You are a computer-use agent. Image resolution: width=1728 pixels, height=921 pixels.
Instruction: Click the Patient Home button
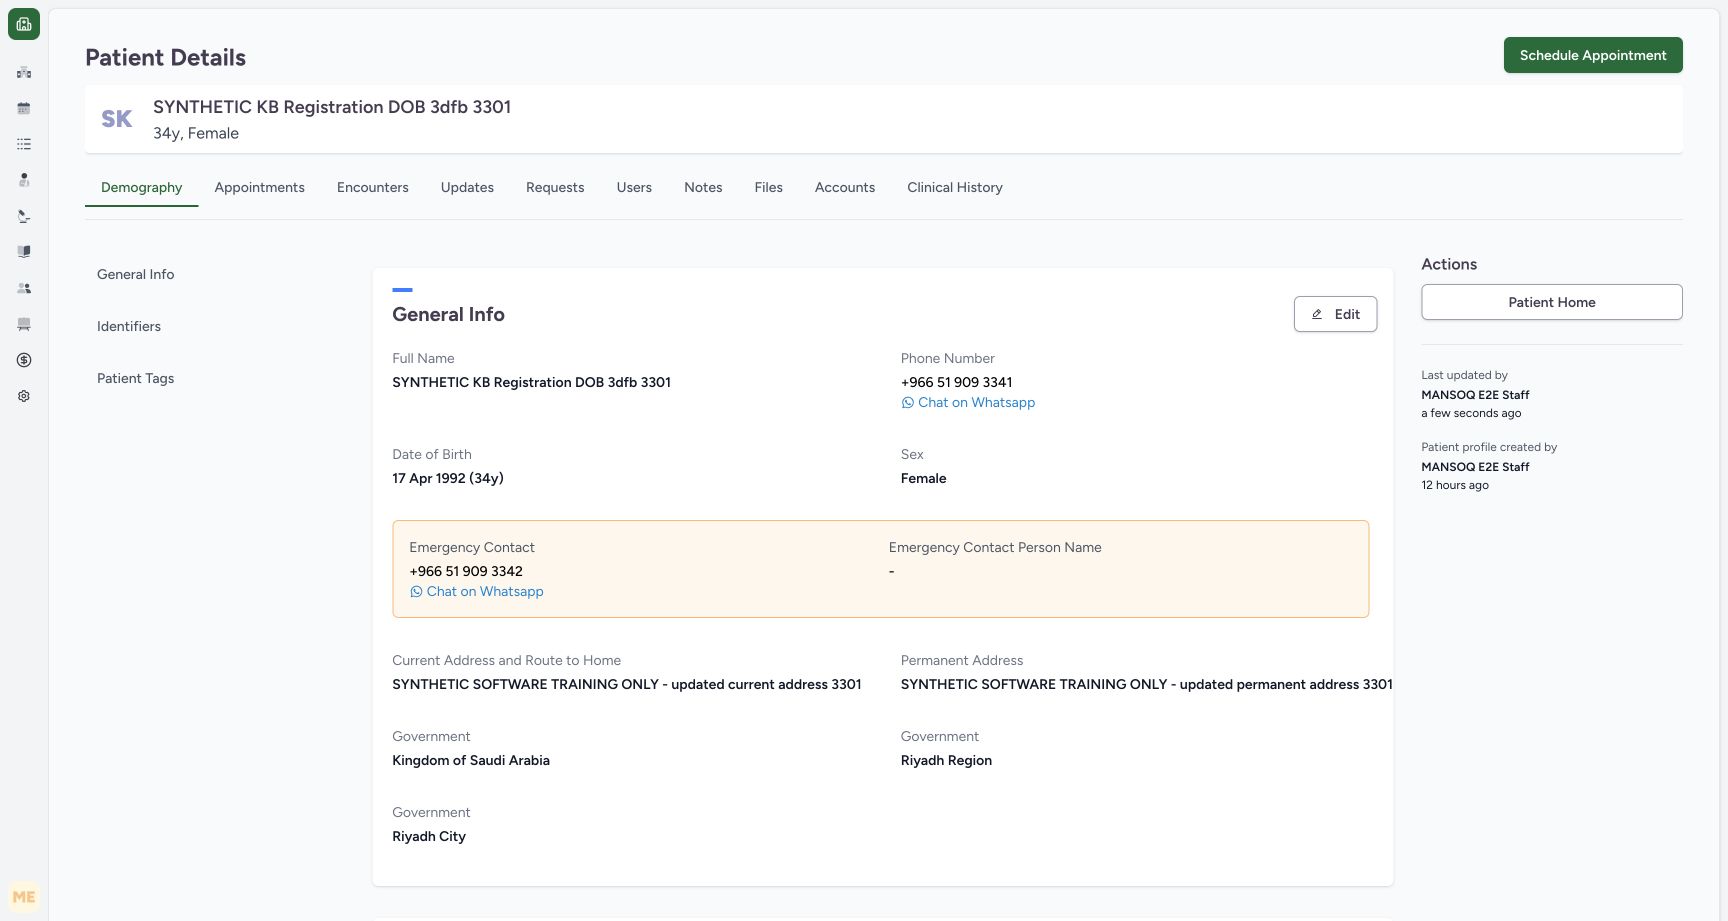point(1552,302)
